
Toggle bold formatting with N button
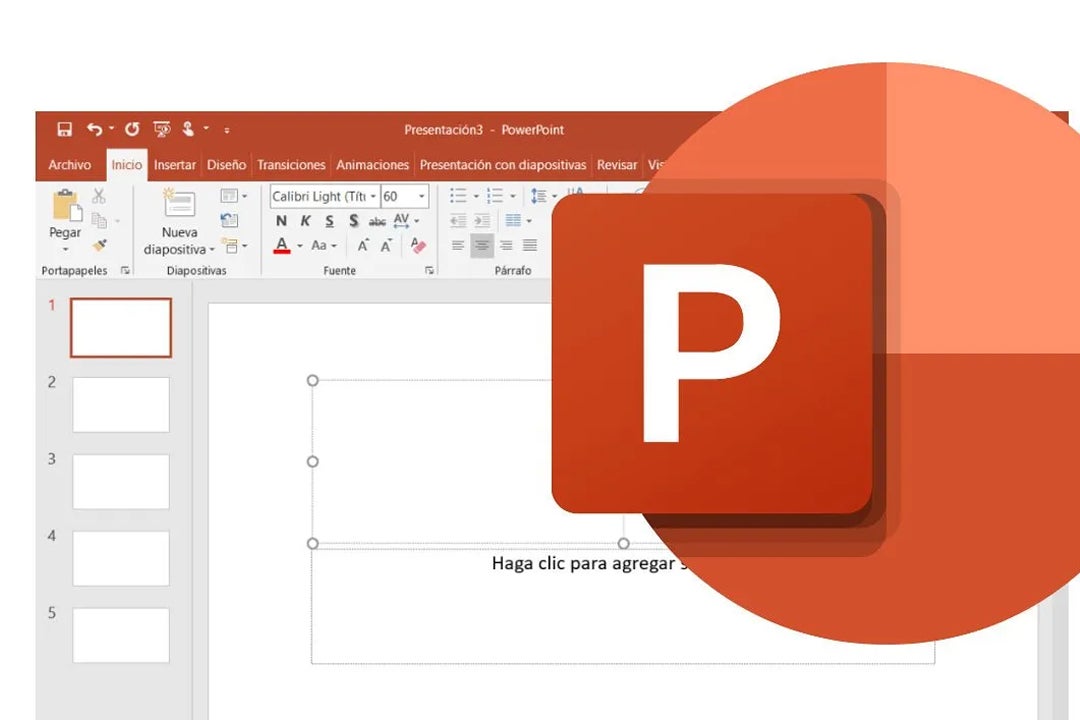(x=281, y=221)
